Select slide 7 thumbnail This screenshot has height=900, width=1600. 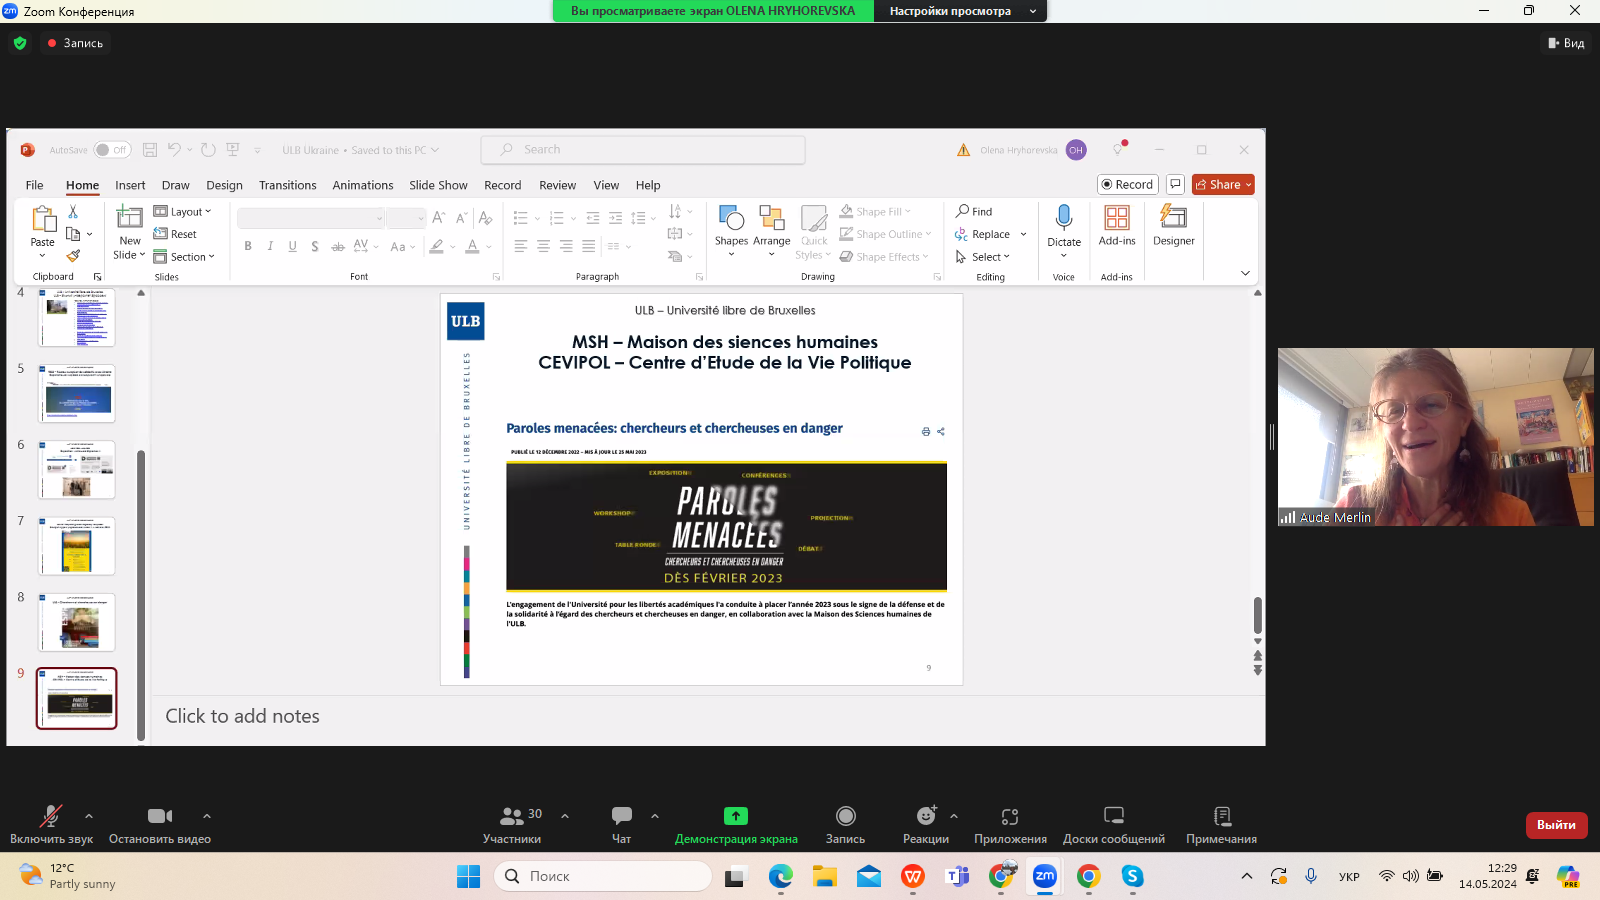pos(77,546)
